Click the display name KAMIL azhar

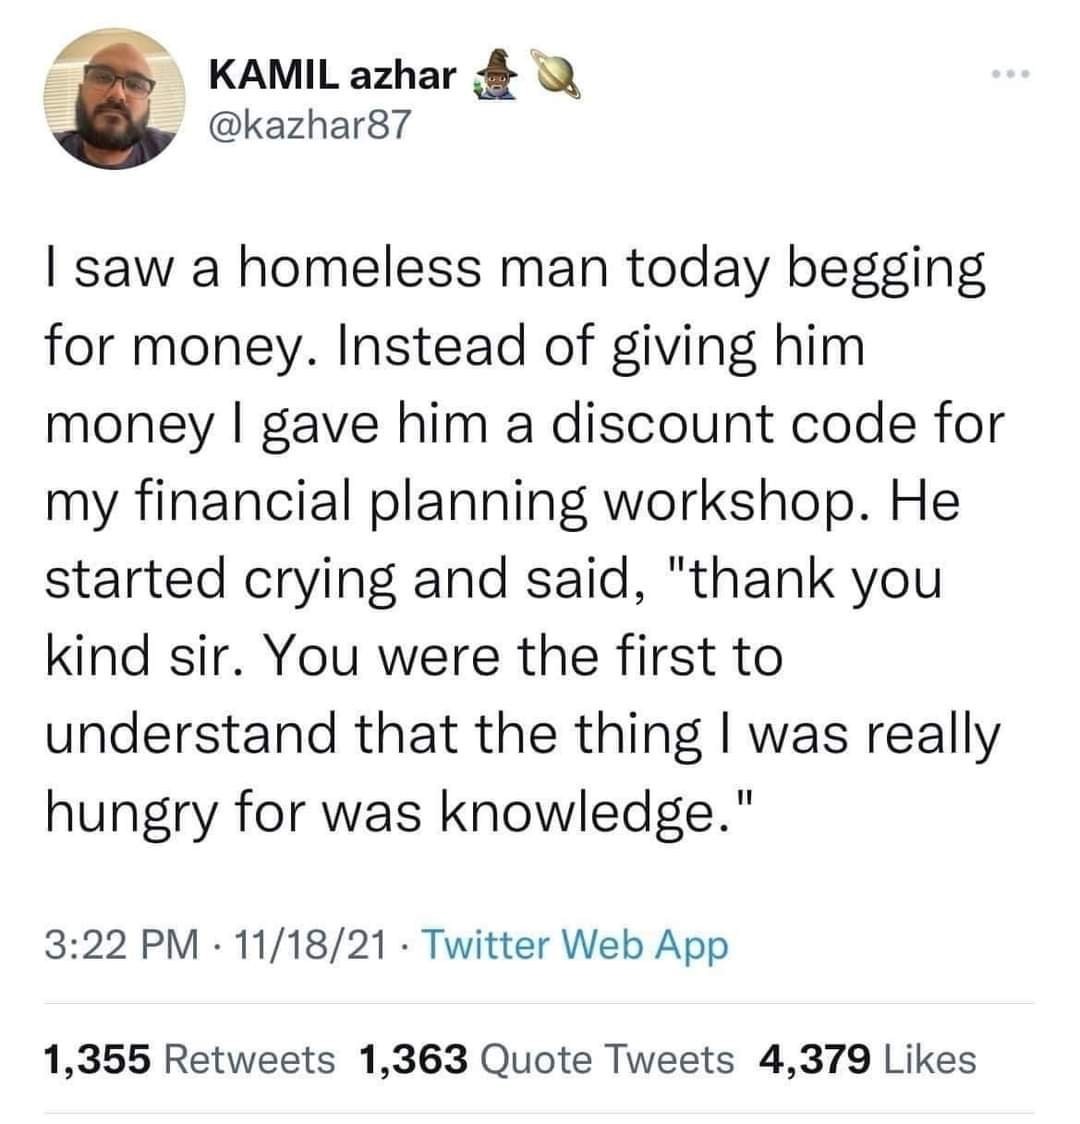point(333,74)
